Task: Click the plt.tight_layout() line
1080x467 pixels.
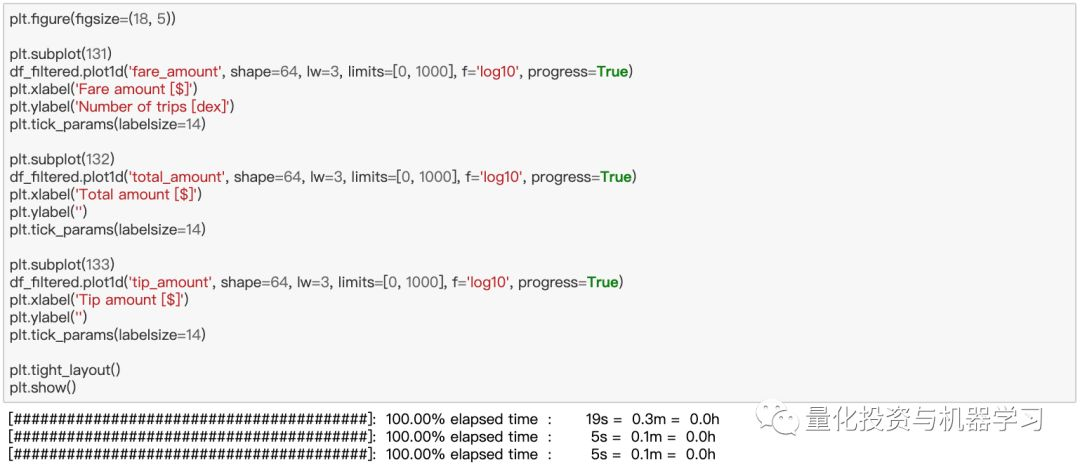Action: point(65,370)
